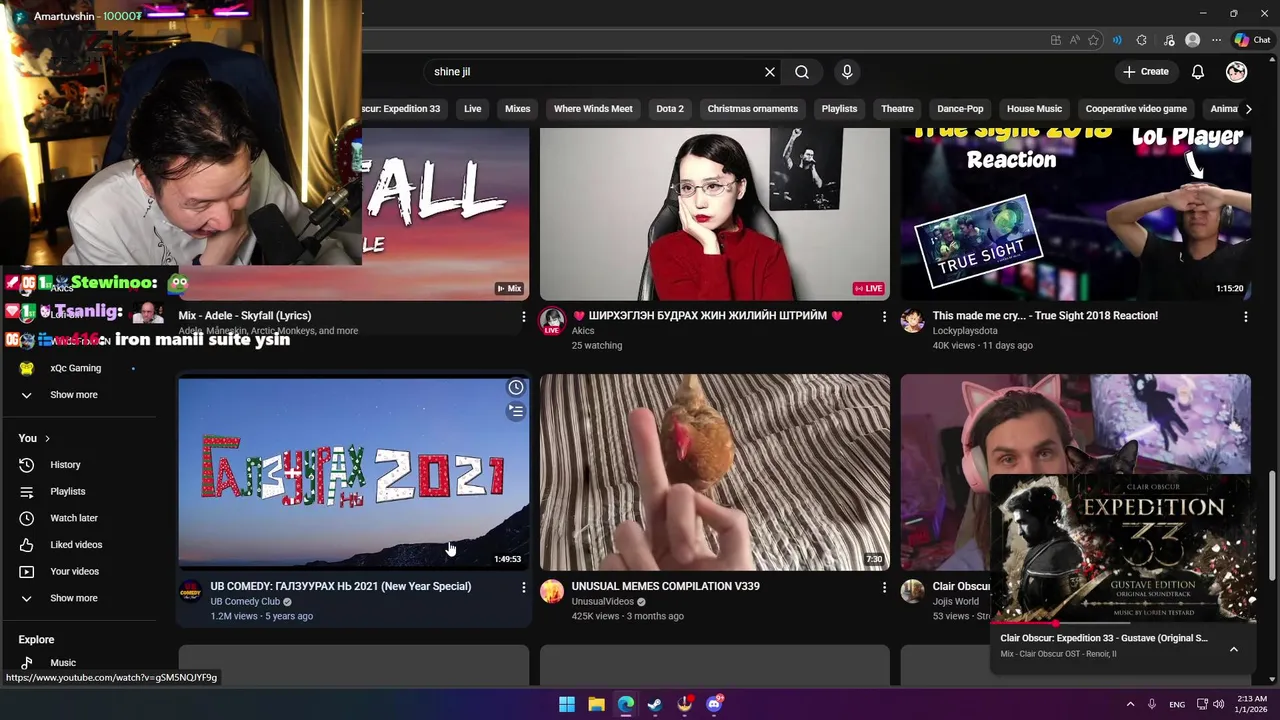Open the You section chevron
1280x720 pixels.
coord(47,438)
